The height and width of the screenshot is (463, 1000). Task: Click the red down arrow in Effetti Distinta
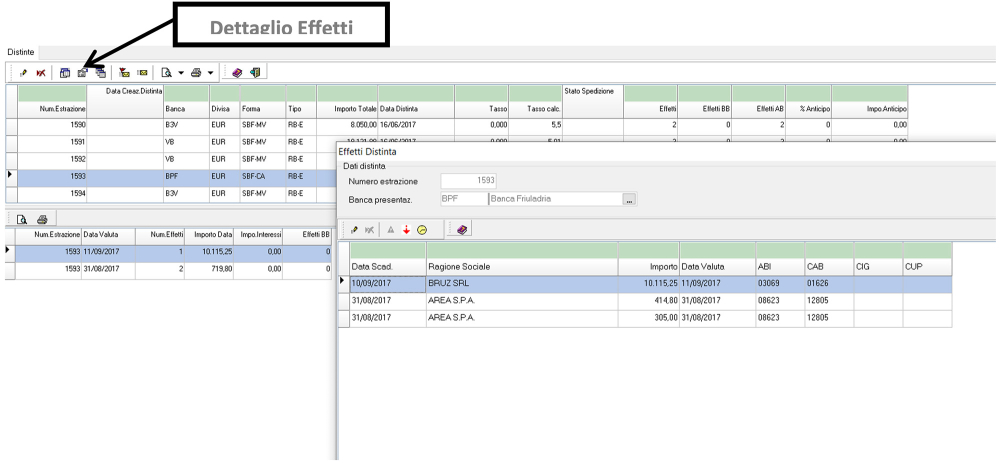coord(406,230)
